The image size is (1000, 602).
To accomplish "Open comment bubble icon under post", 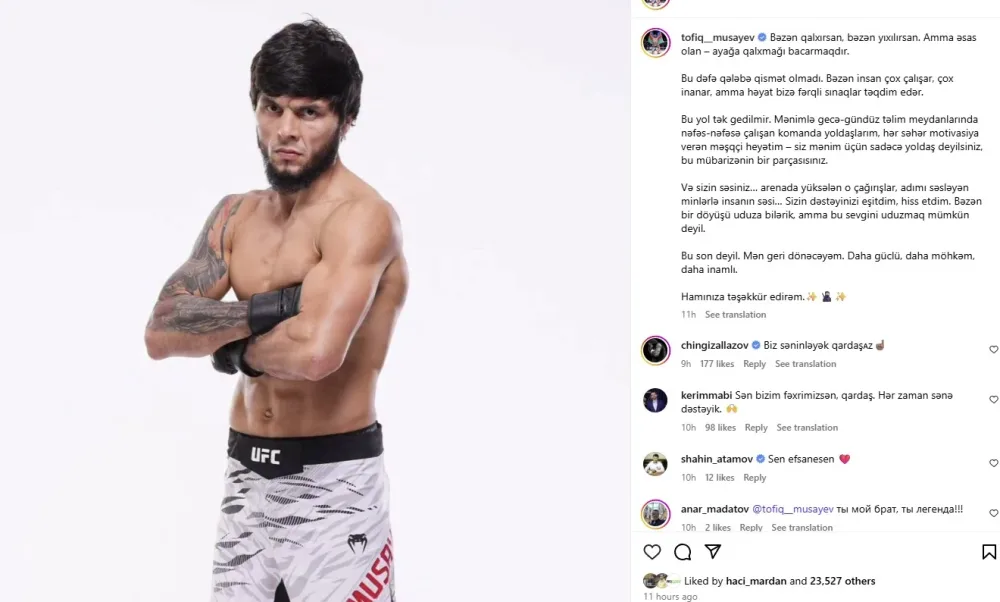I will tap(683, 552).
